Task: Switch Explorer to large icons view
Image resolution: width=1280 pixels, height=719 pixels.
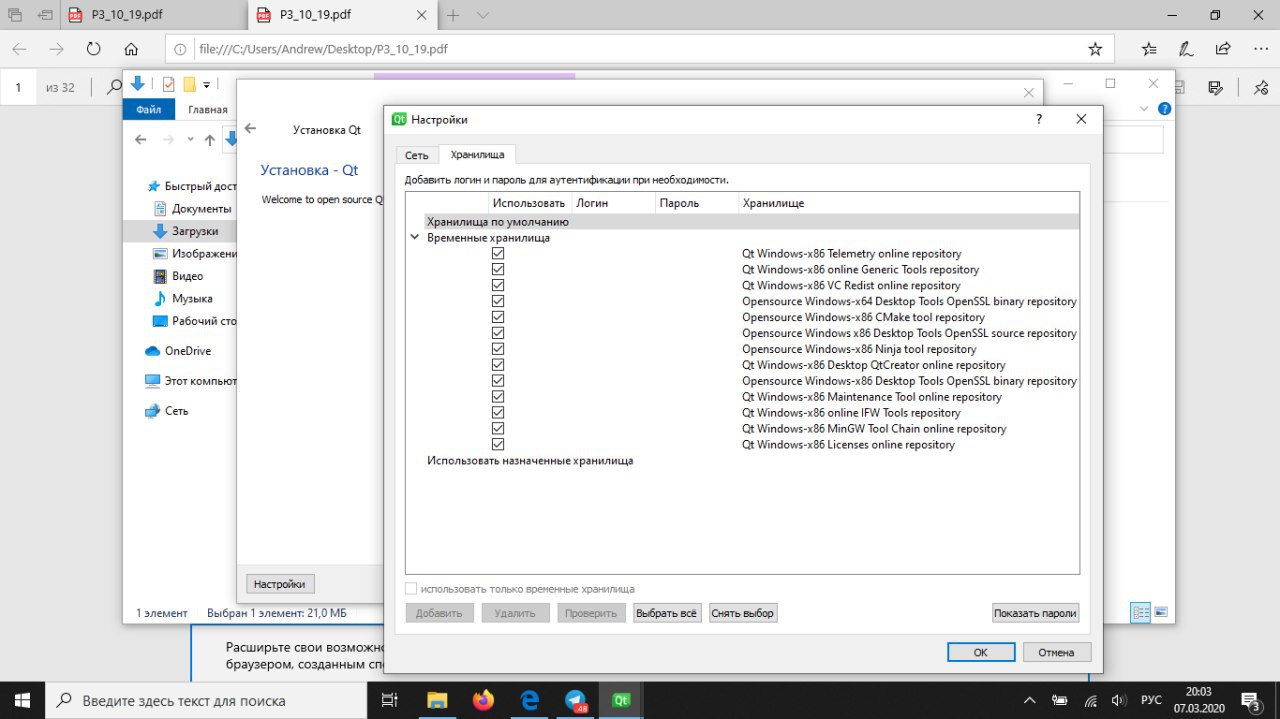Action: point(1161,612)
